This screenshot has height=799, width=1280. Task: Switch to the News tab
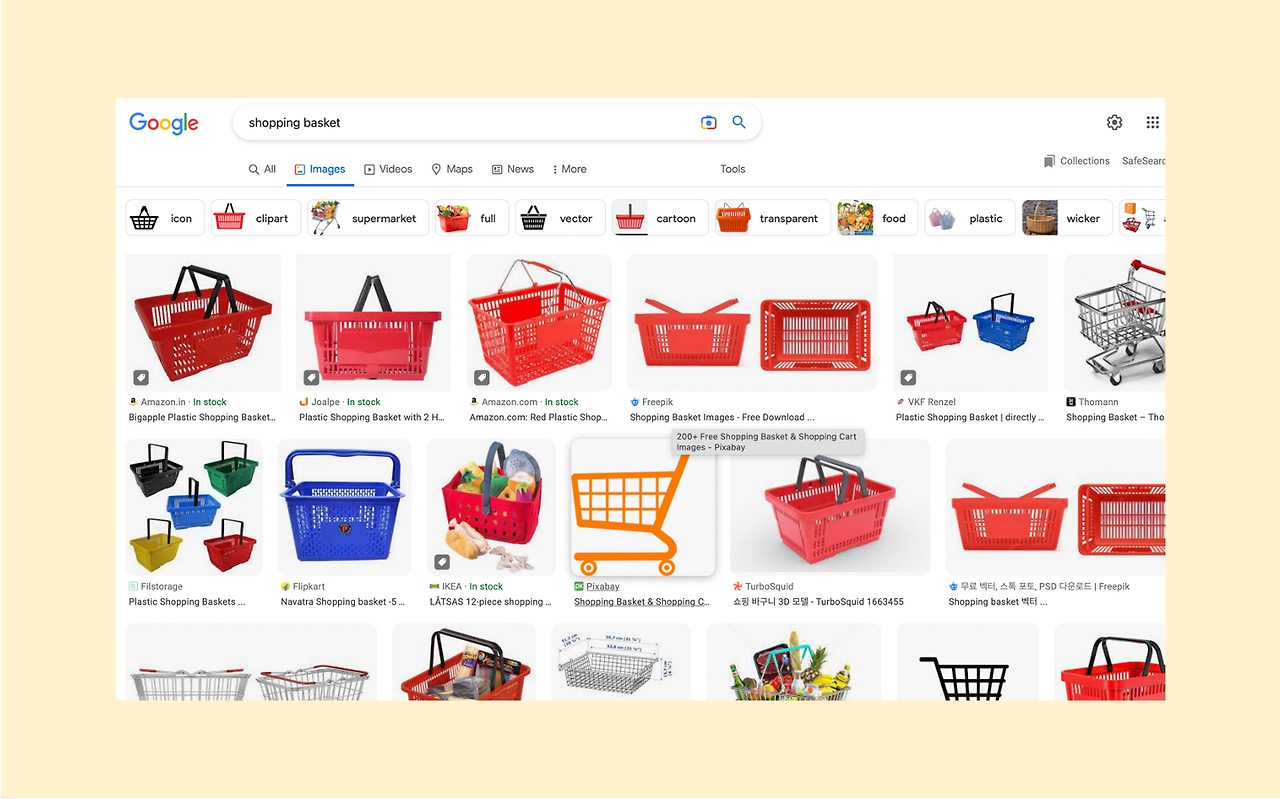click(x=513, y=169)
